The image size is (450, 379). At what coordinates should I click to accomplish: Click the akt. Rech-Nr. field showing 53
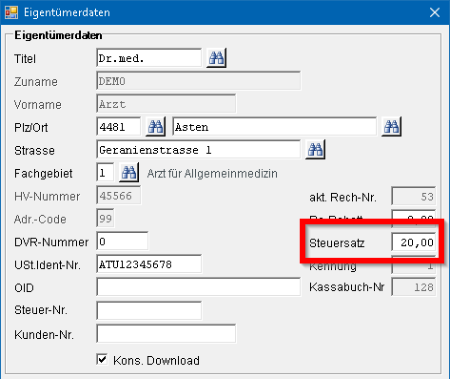coord(414,196)
